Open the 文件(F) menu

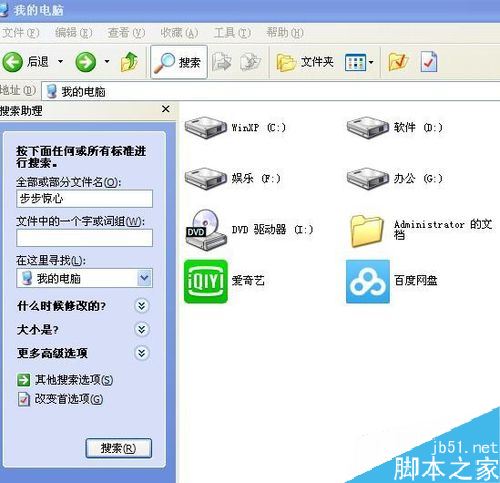(x=21, y=33)
